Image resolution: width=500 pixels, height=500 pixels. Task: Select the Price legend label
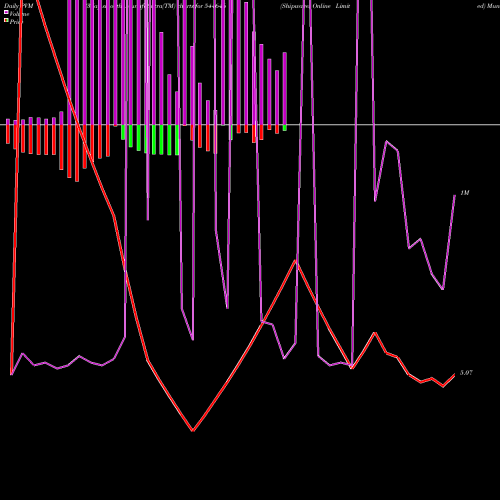click(x=16, y=22)
